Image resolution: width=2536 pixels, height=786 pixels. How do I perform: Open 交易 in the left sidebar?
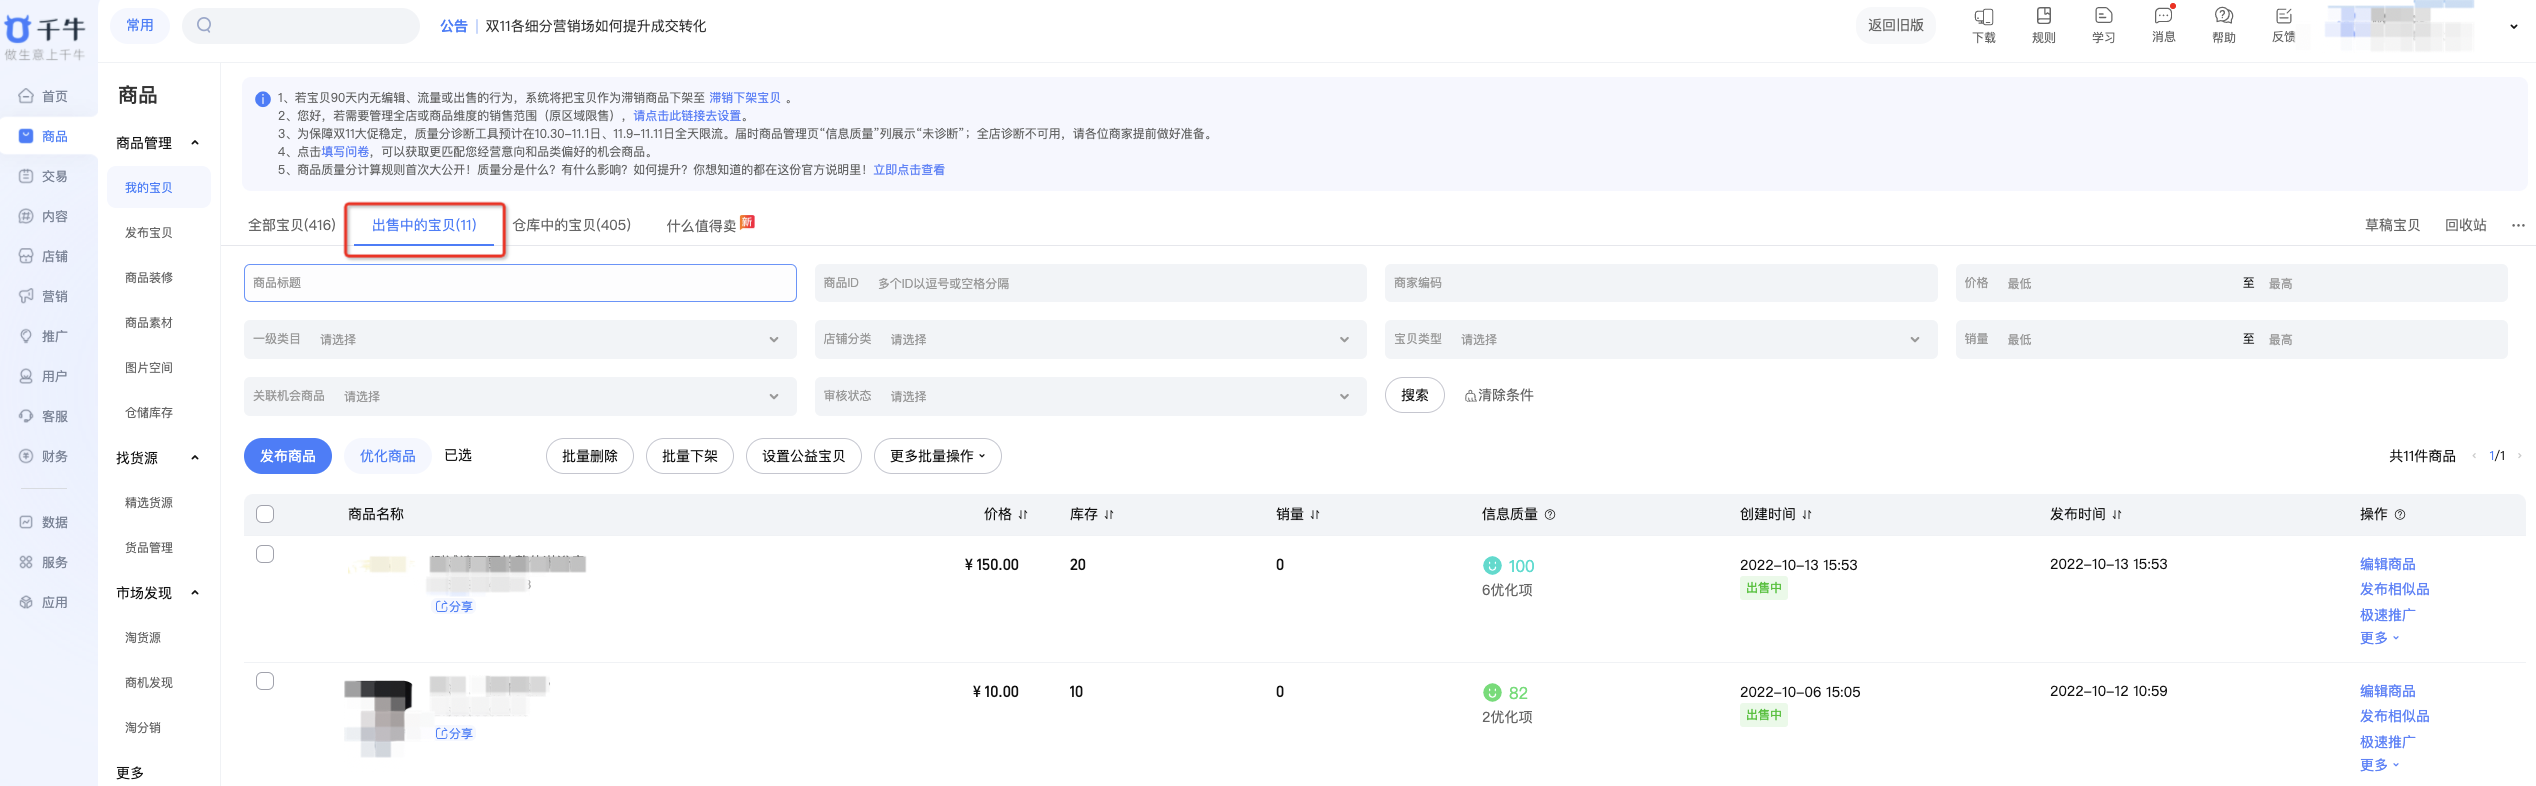[x=44, y=176]
